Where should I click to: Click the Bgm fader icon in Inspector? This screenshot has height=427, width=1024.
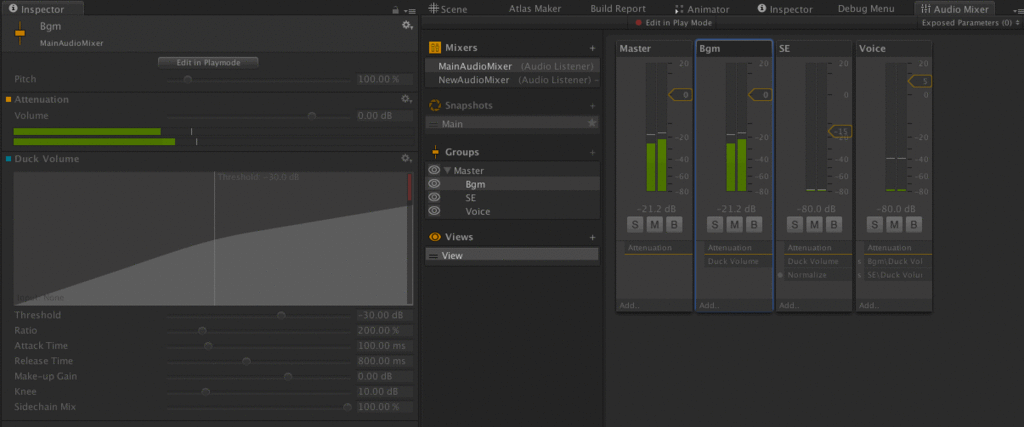(20, 33)
